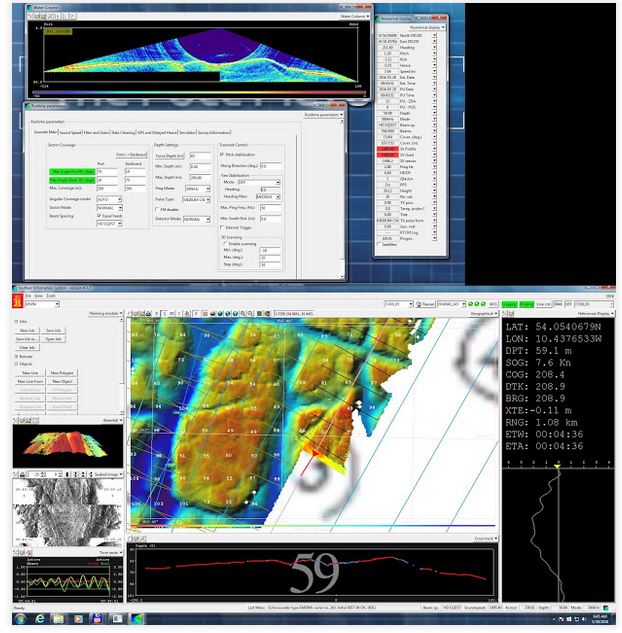This screenshot has height=633, width=622.
Task: Open Internet Explorer from the taskbar
Action: coord(39,620)
